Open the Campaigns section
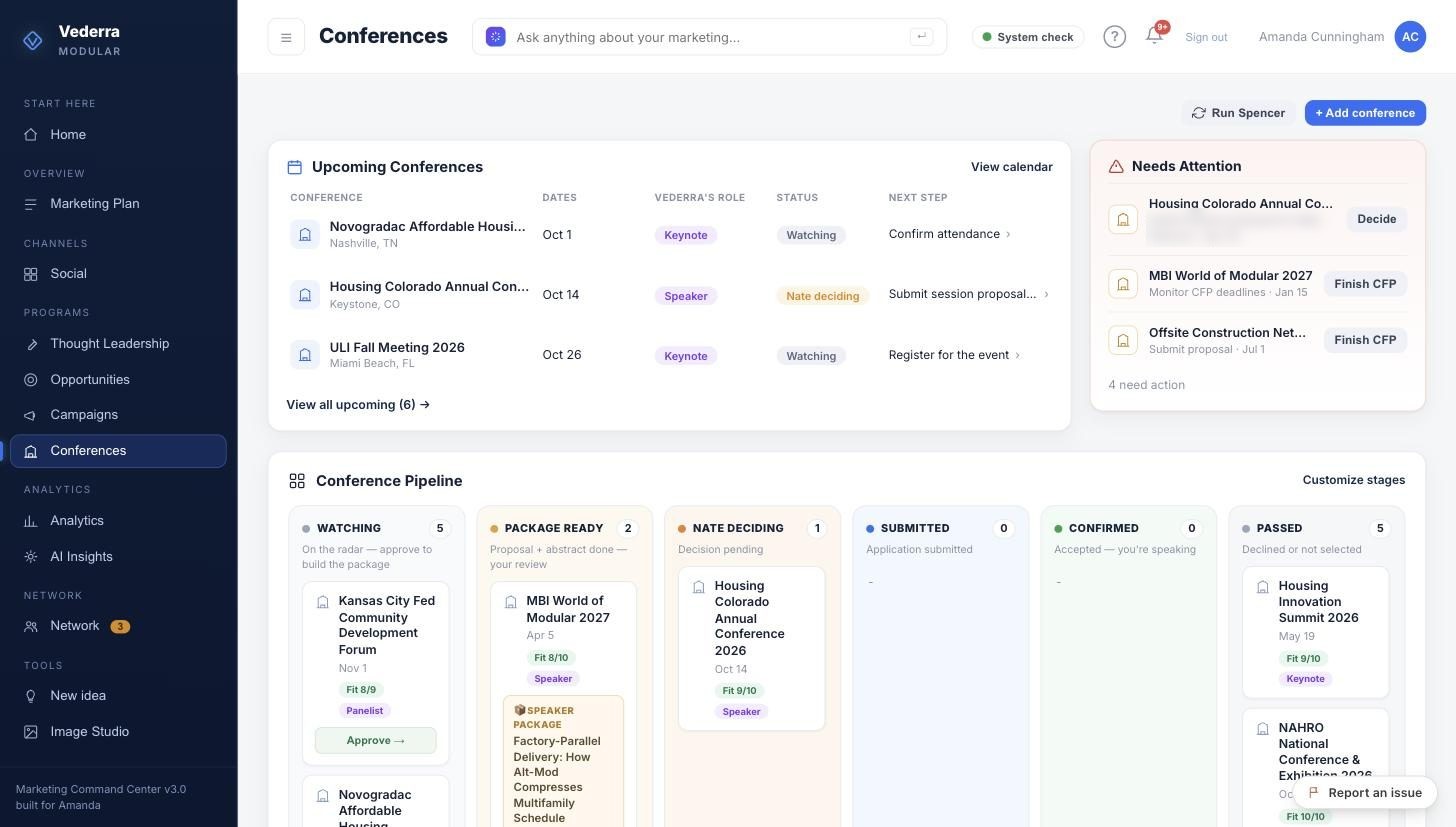 click(x=118, y=415)
